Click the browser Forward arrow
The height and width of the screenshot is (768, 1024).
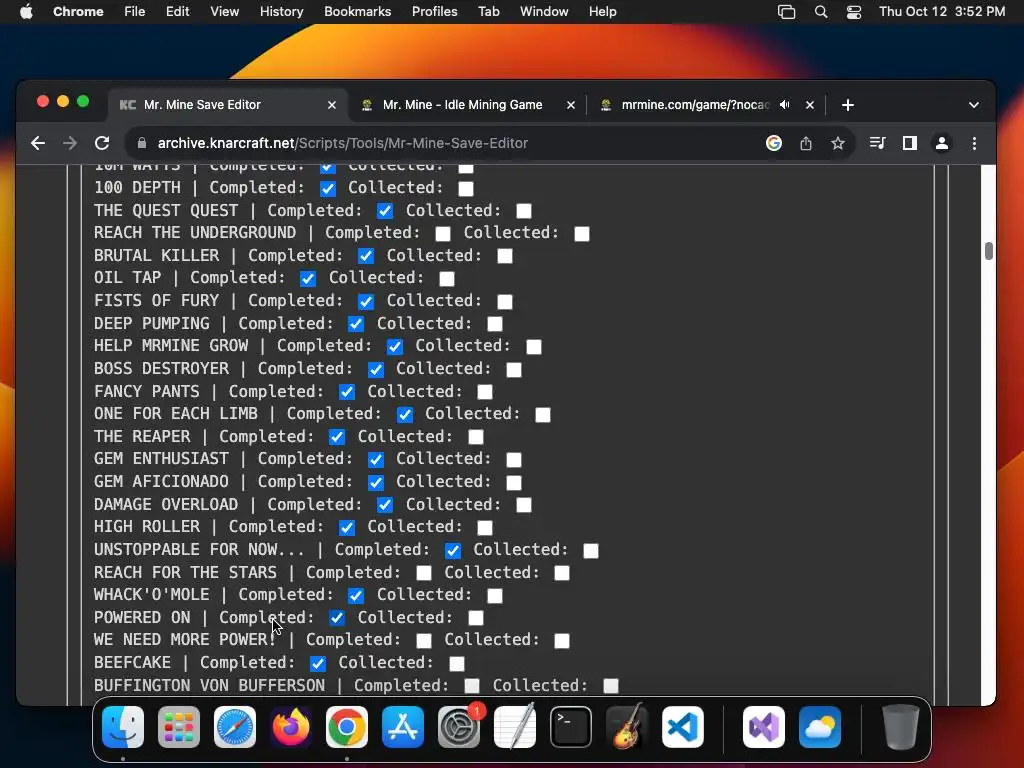[x=70, y=143]
